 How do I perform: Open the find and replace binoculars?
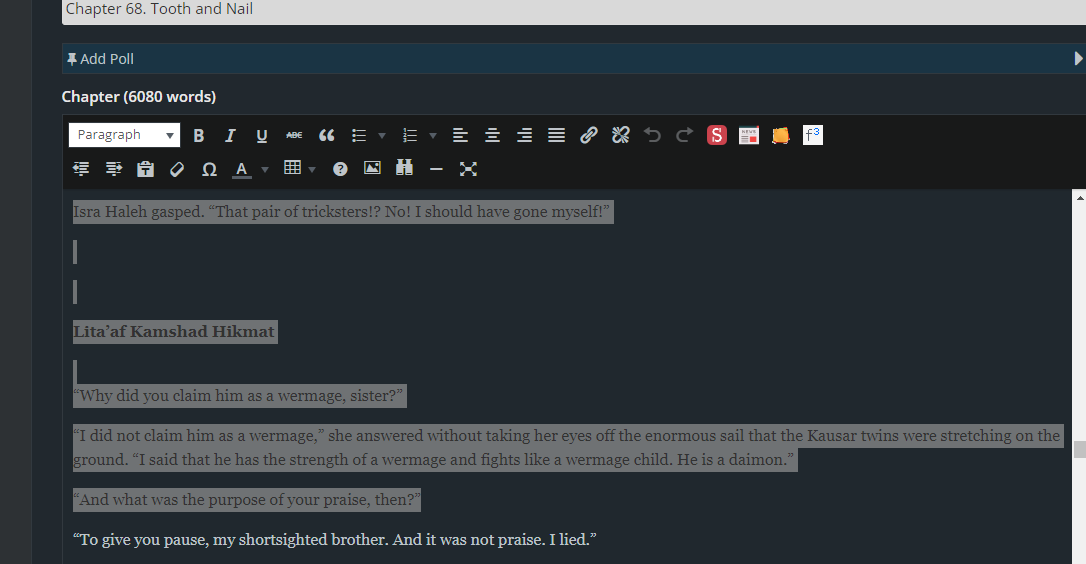click(404, 169)
